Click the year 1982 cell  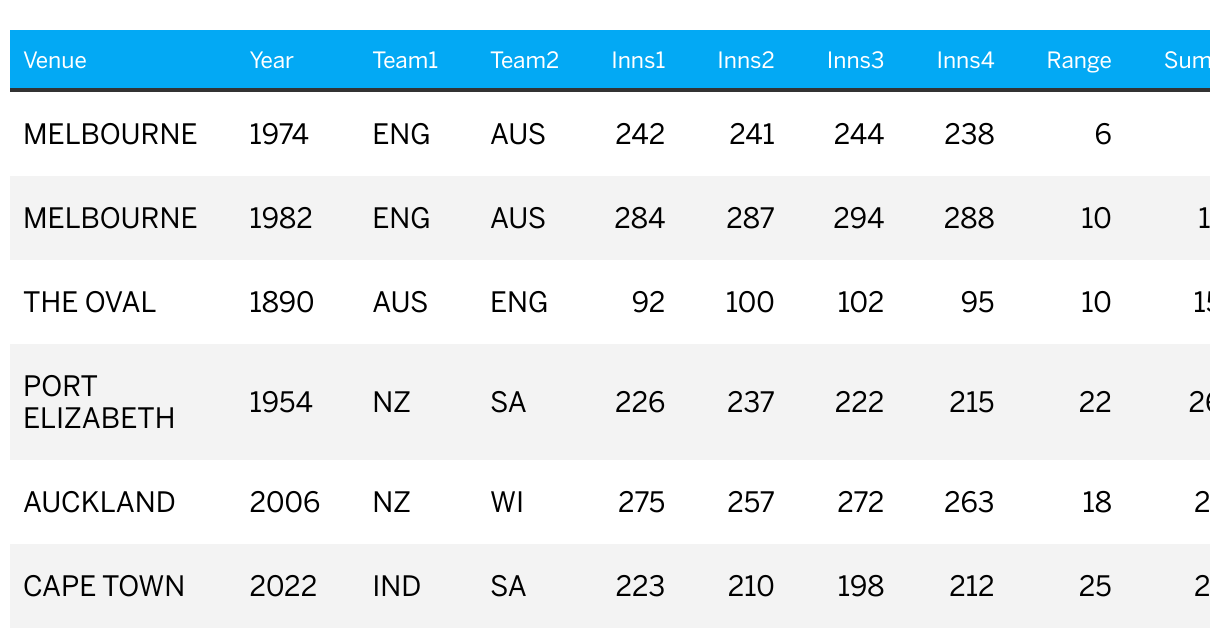[280, 218]
